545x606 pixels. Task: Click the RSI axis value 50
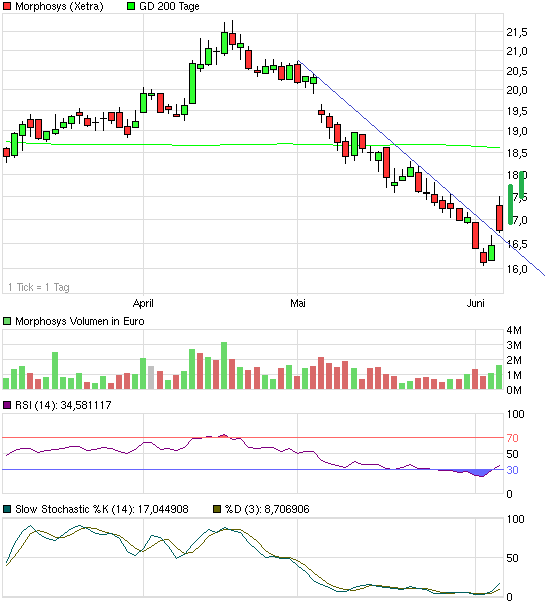coord(513,454)
